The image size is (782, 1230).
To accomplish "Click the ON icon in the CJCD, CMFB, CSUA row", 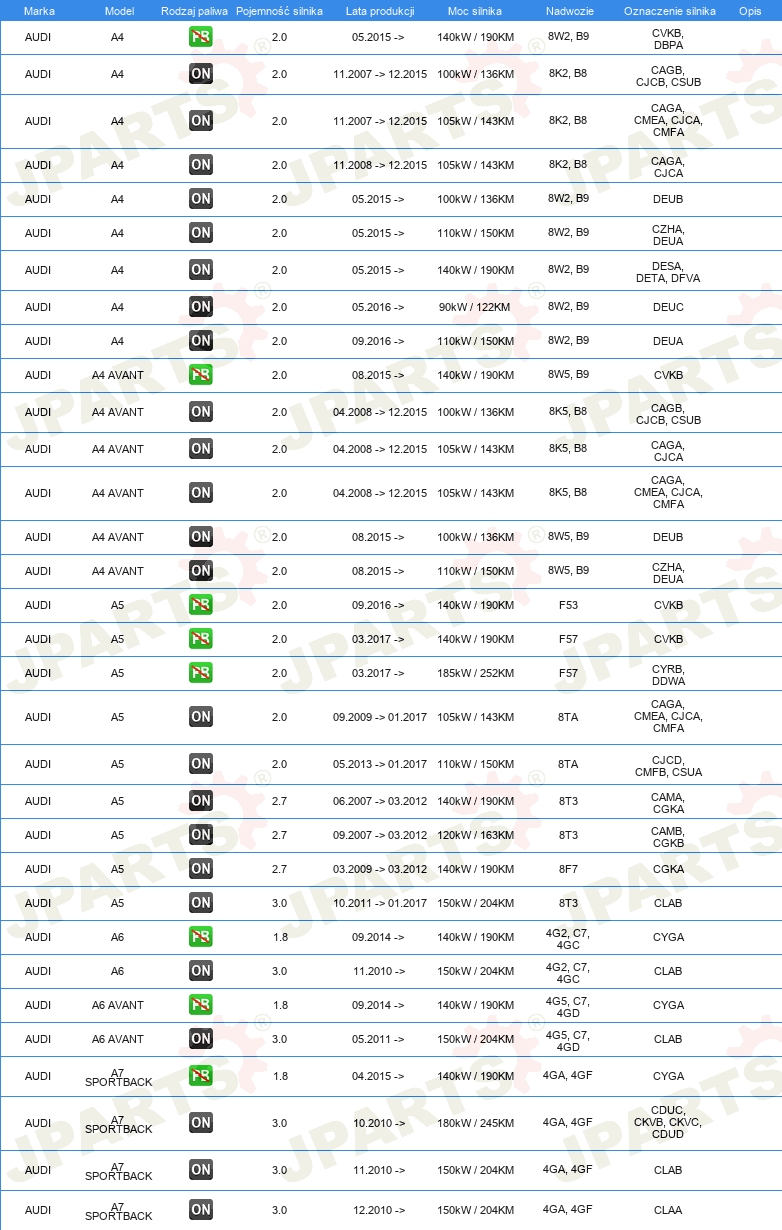I will [x=201, y=764].
